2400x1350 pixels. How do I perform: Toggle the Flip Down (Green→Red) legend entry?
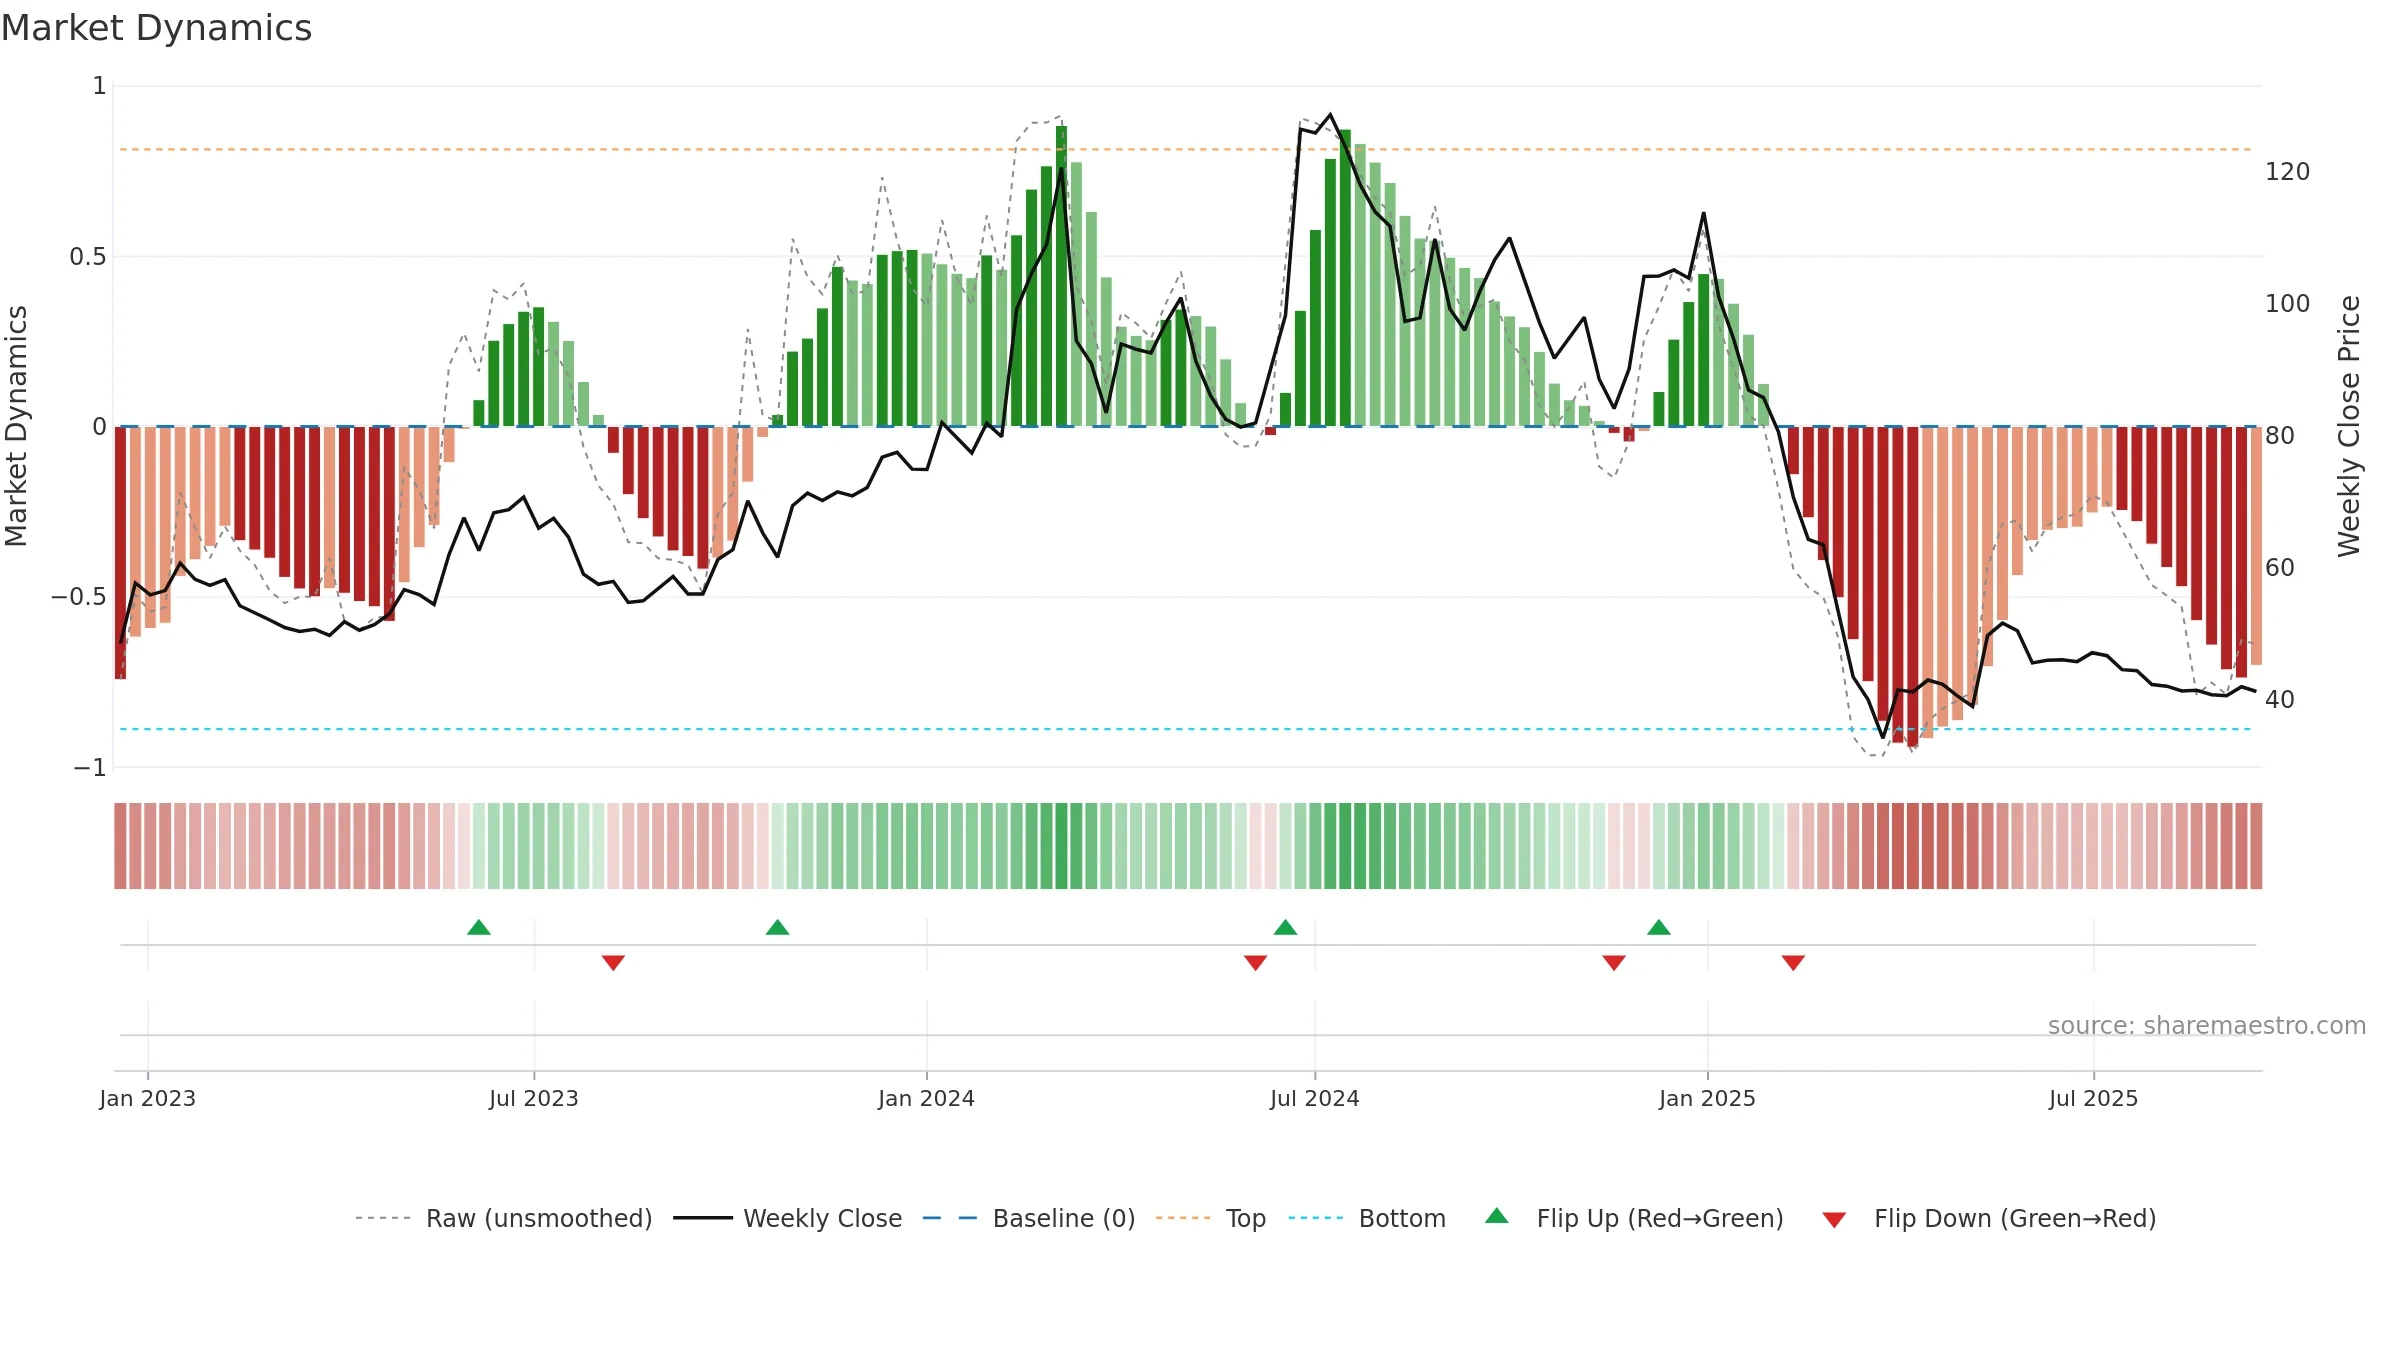(x=1989, y=1218)
